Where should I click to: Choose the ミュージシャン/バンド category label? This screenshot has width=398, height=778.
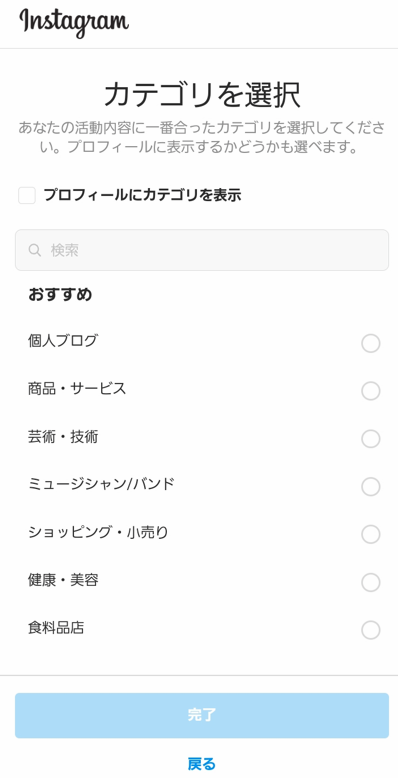[101, 483]
